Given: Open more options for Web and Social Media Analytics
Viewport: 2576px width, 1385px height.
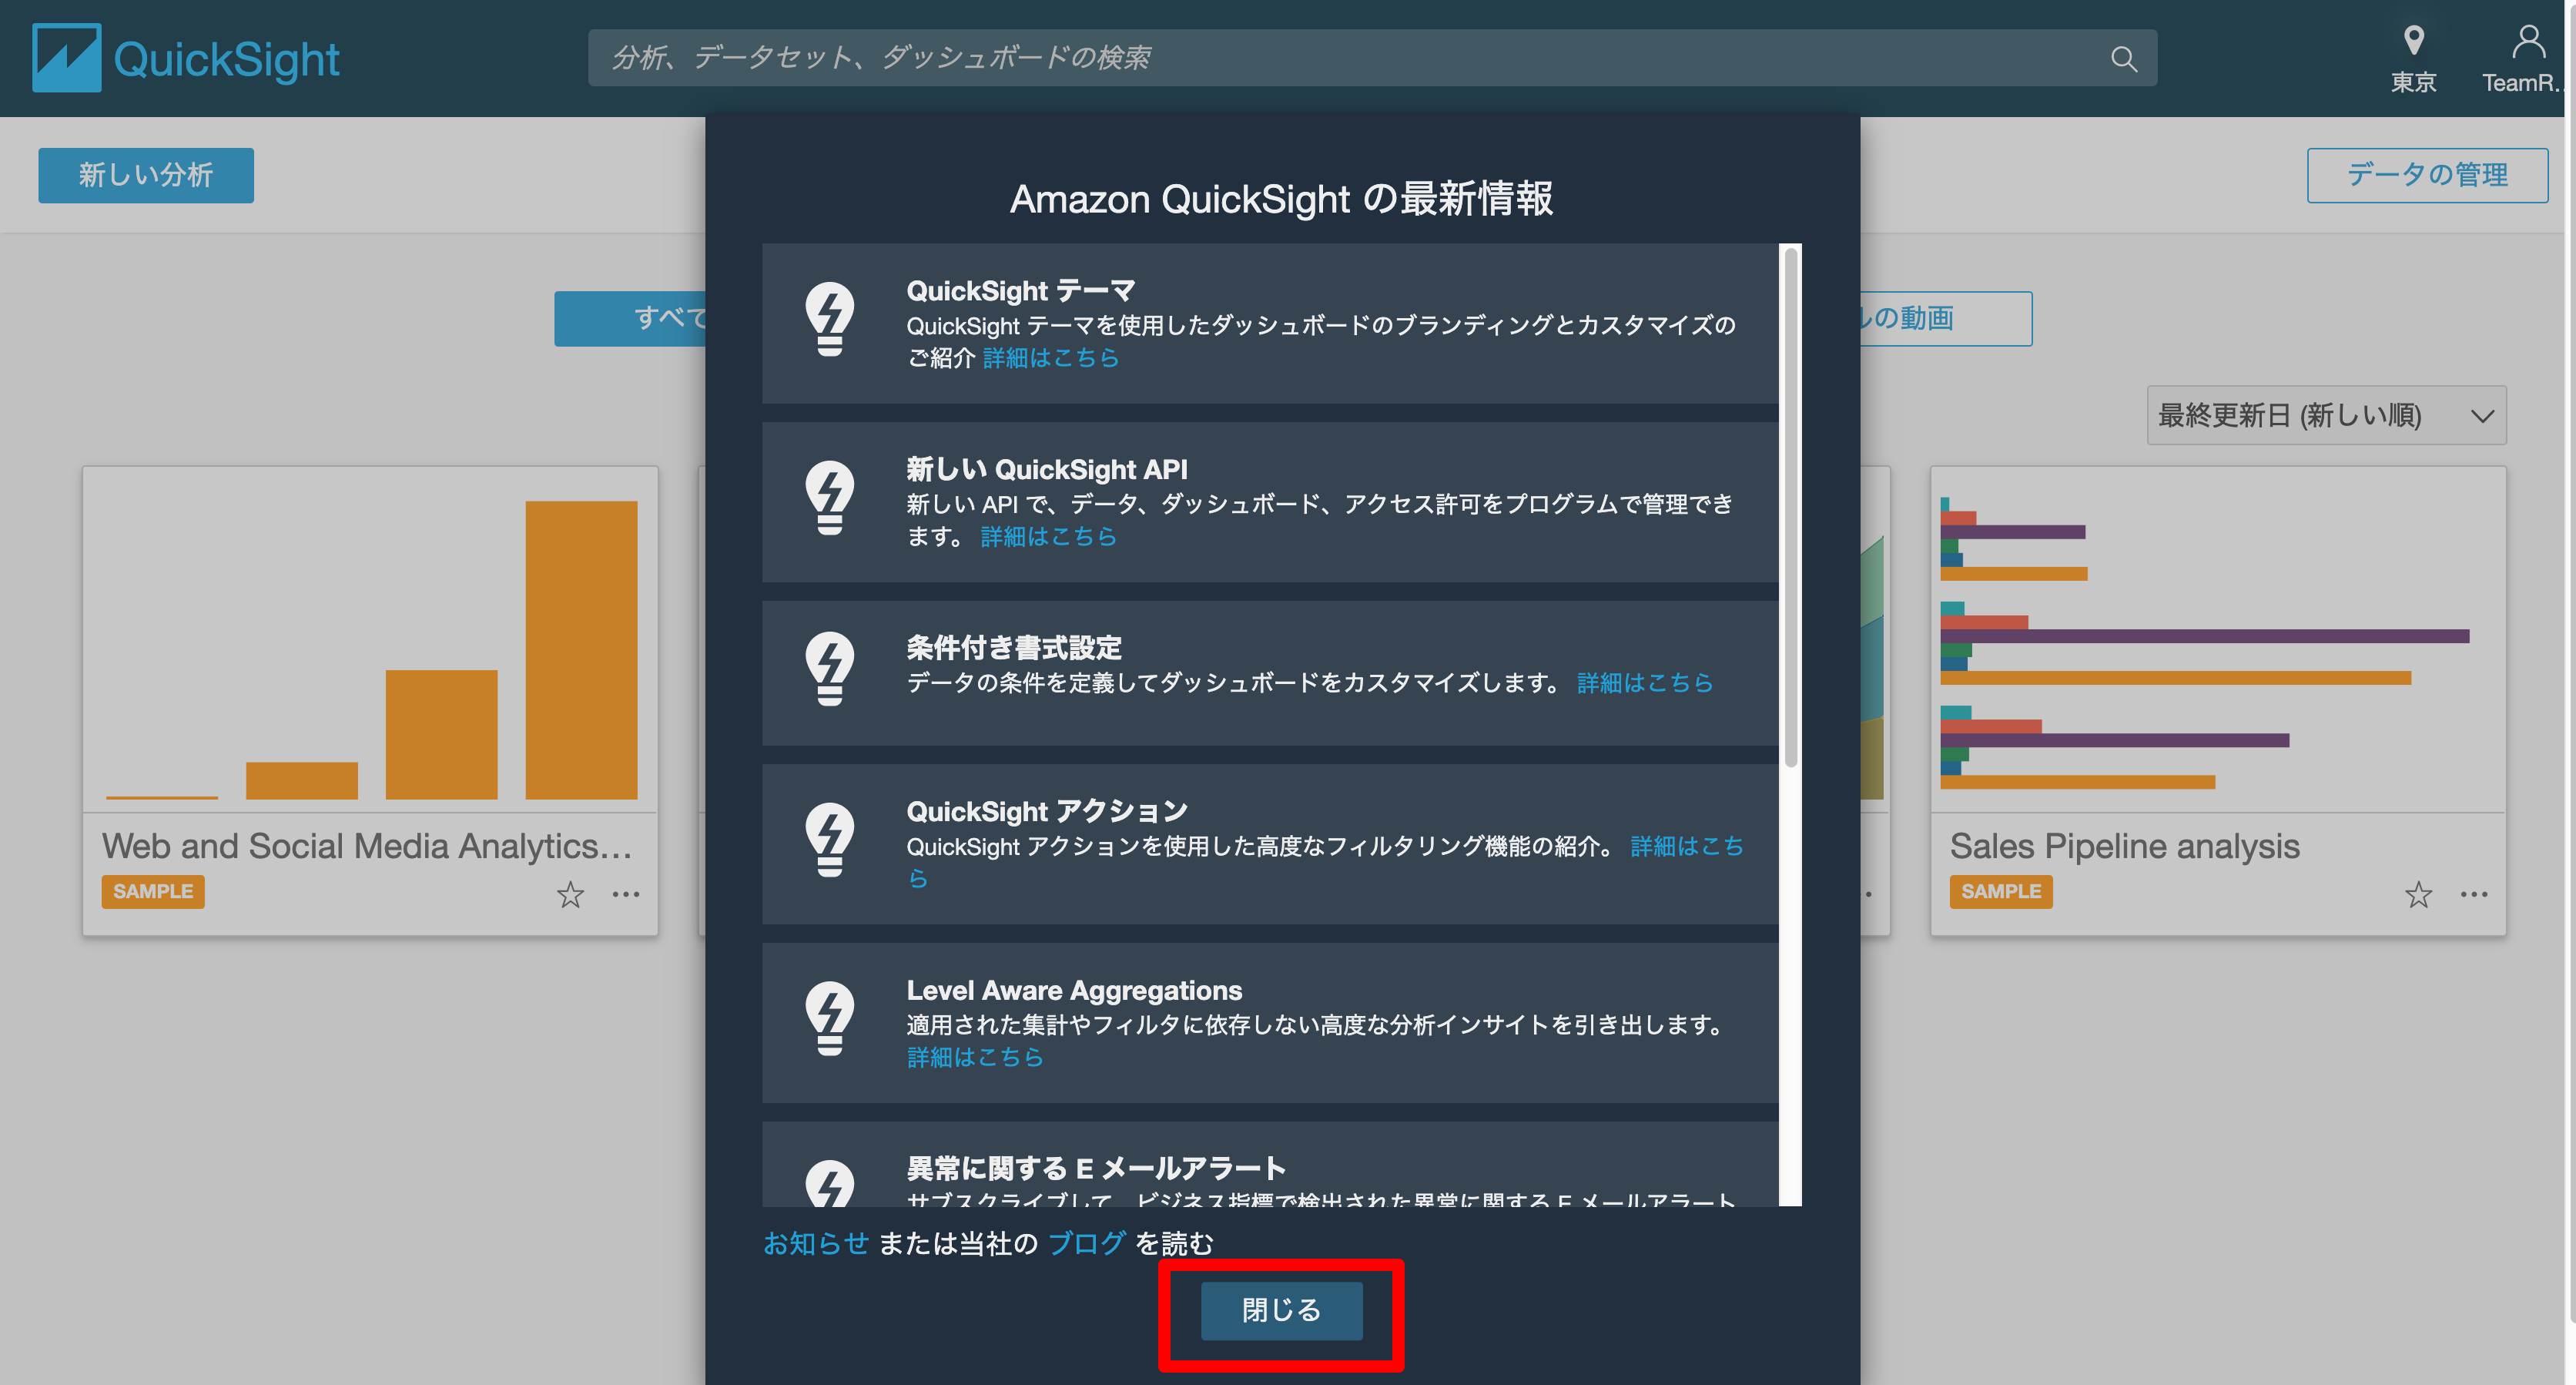Looking at the screenshot, I should click(x=626, y=894).
